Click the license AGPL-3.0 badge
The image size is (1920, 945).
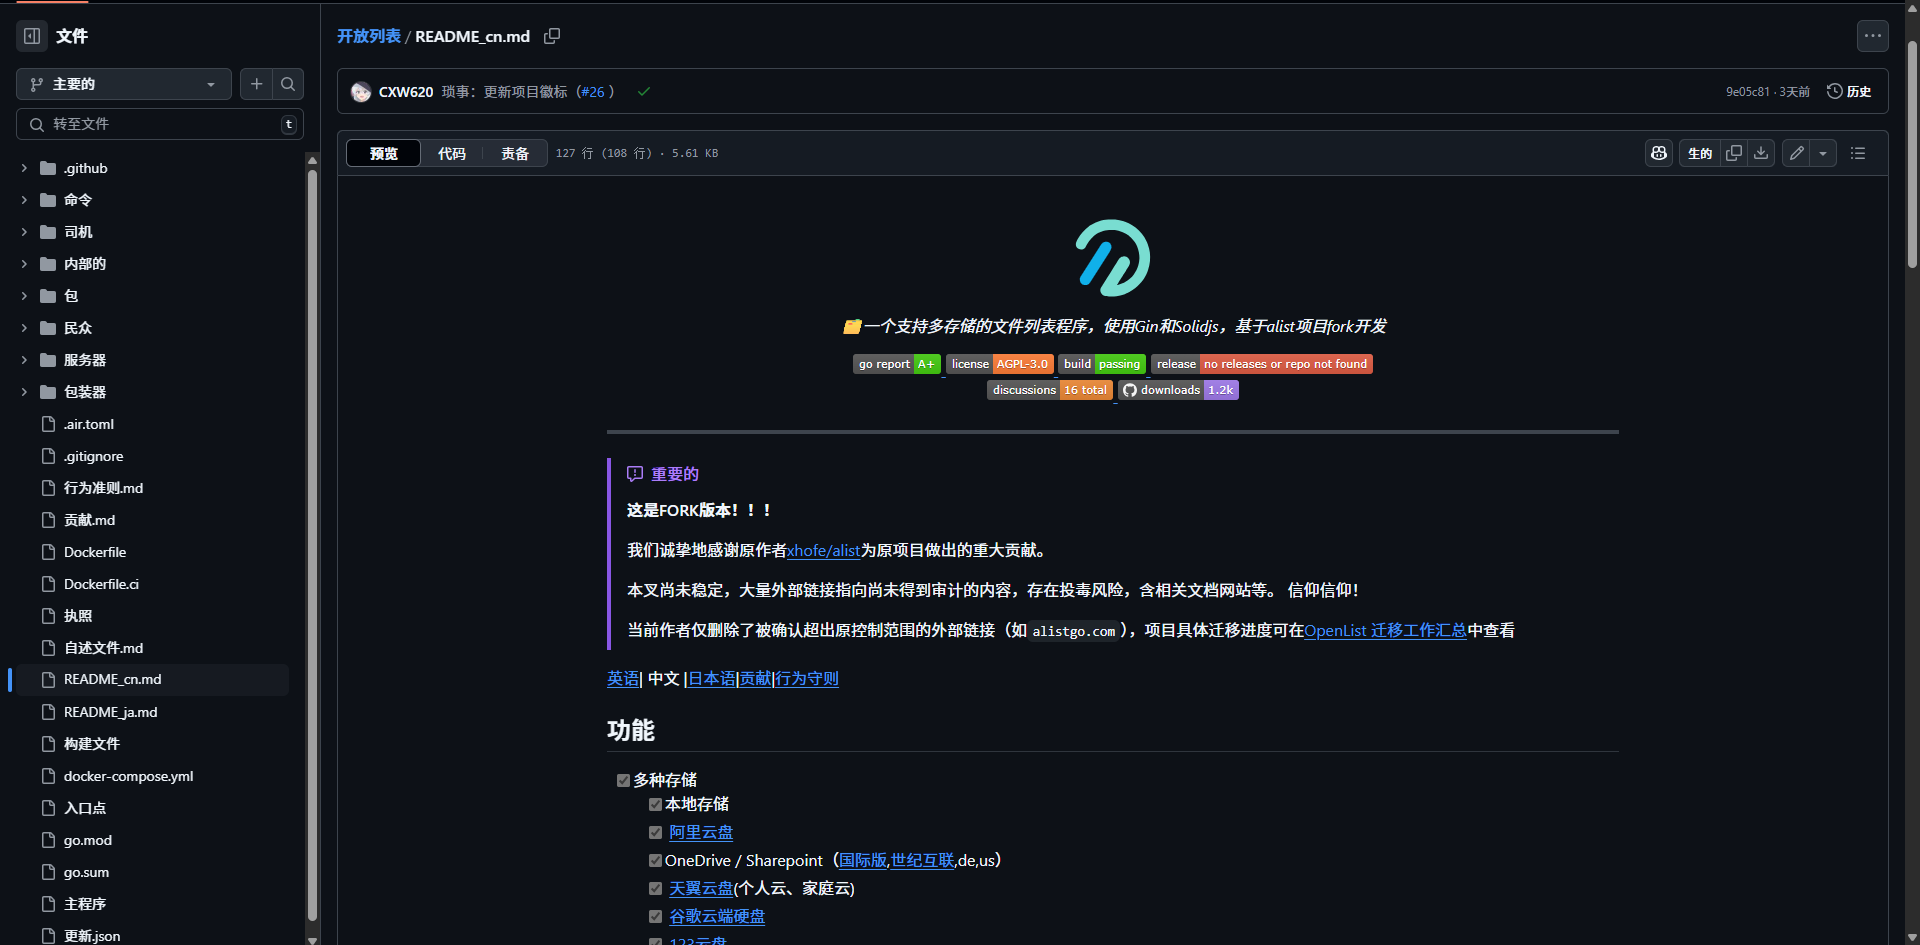(x=1000, y=364)
